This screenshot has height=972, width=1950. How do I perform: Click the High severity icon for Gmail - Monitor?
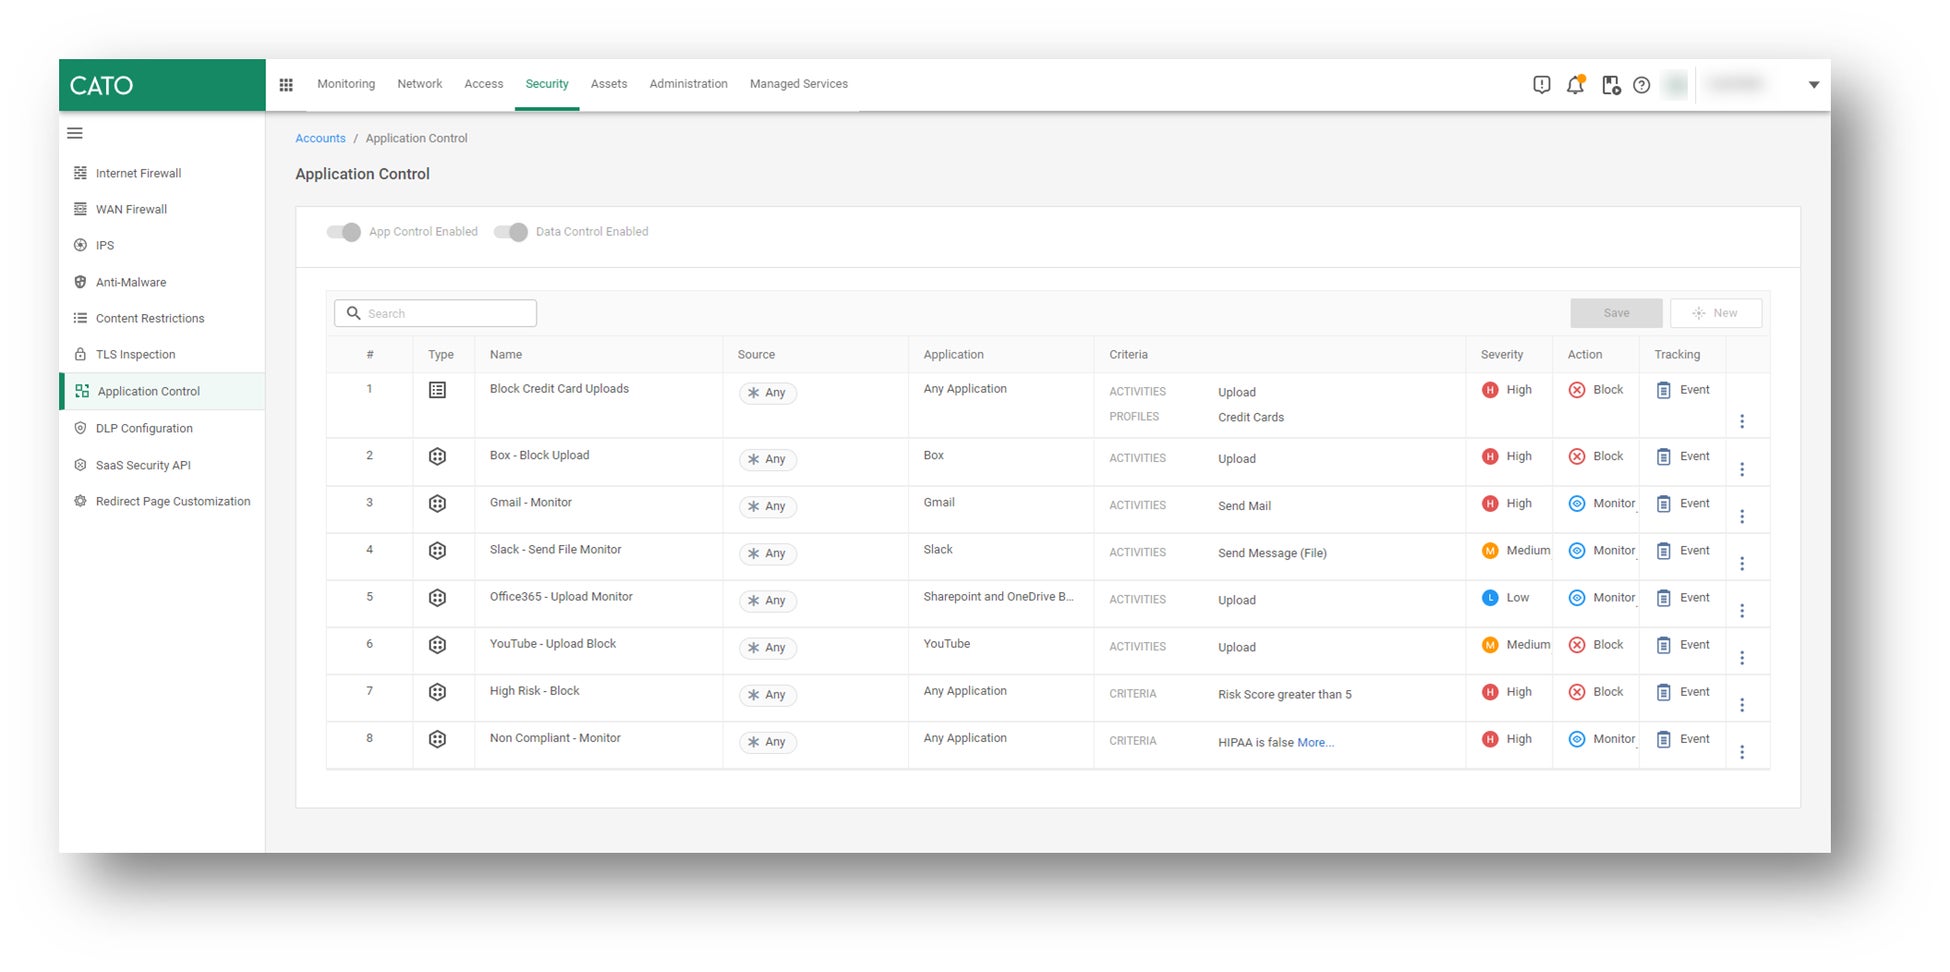(x=1490, y=504)
